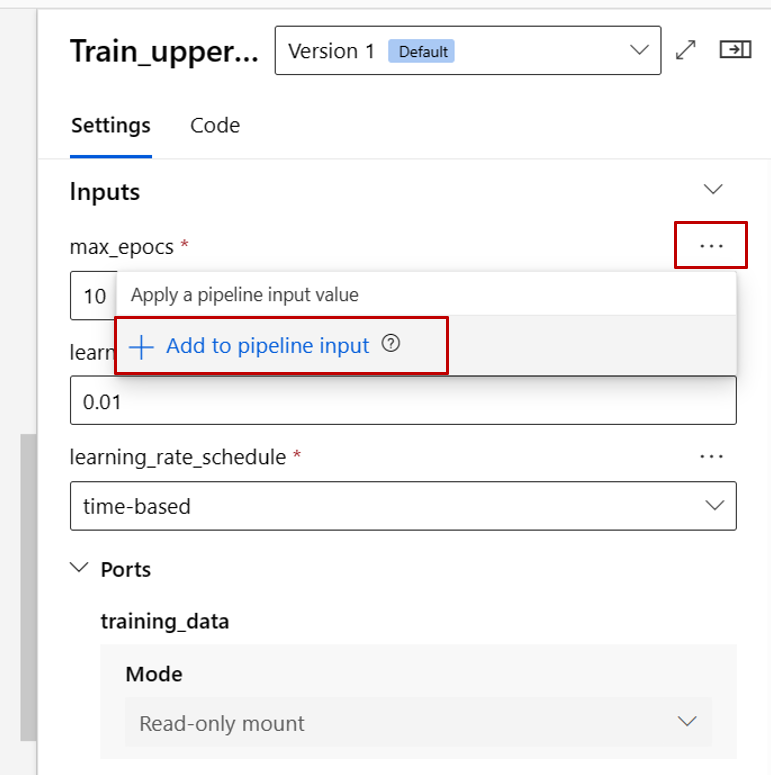
Task: Click the max_epocs field showing 10
Action: pyautogui.click(x=94, y=296)
